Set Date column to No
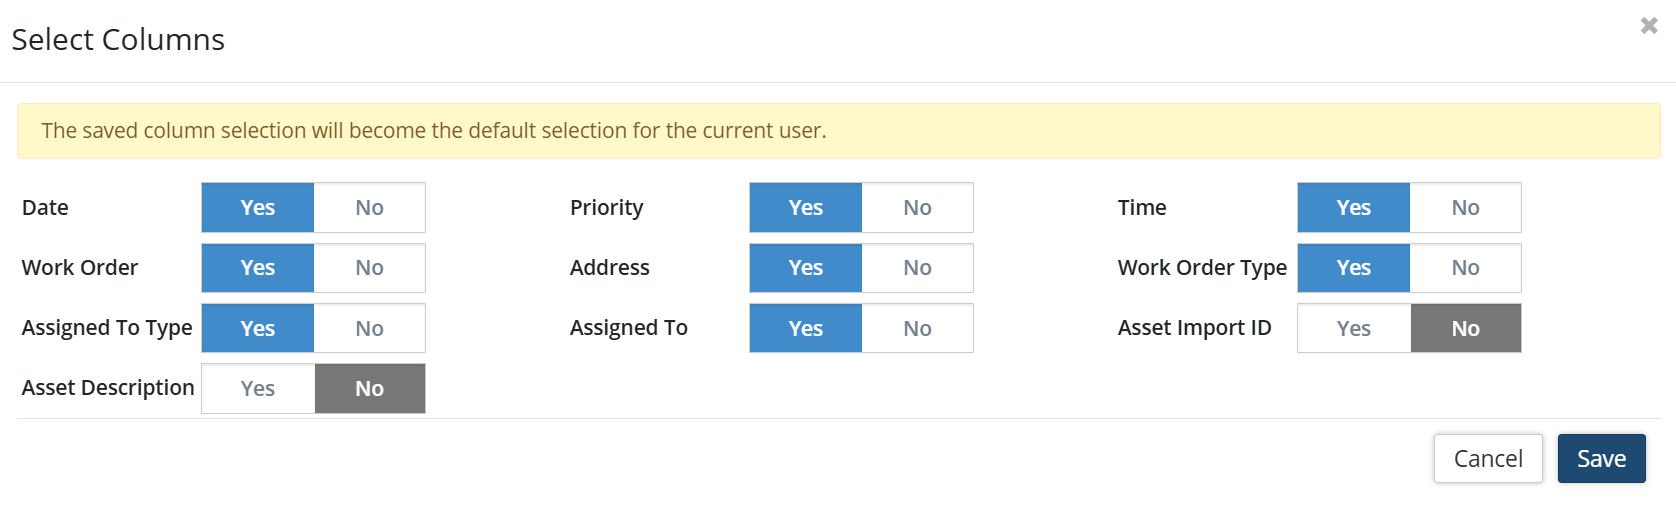The height and width of the screenshot is (514, 1676). click(369, 208)
